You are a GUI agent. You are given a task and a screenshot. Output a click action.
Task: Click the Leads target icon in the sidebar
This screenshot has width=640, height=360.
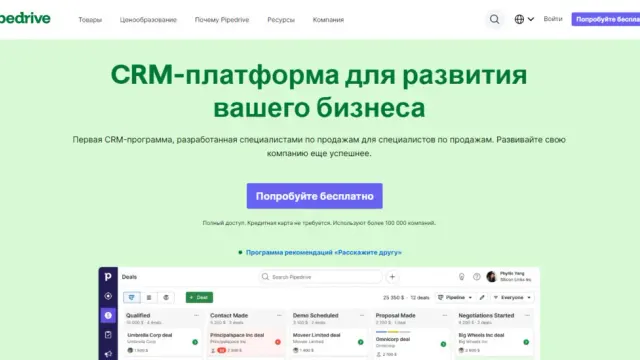coord(108,296)
